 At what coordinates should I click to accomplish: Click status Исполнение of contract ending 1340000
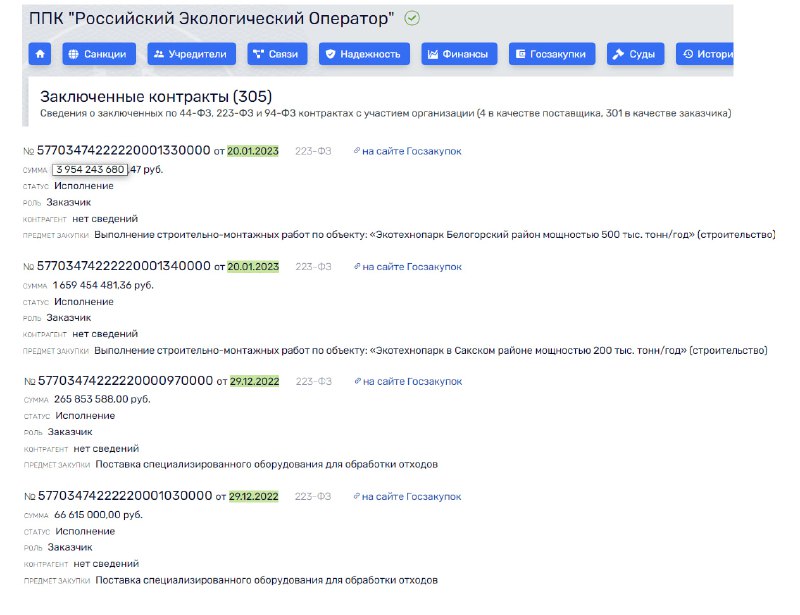click(84, 302)
